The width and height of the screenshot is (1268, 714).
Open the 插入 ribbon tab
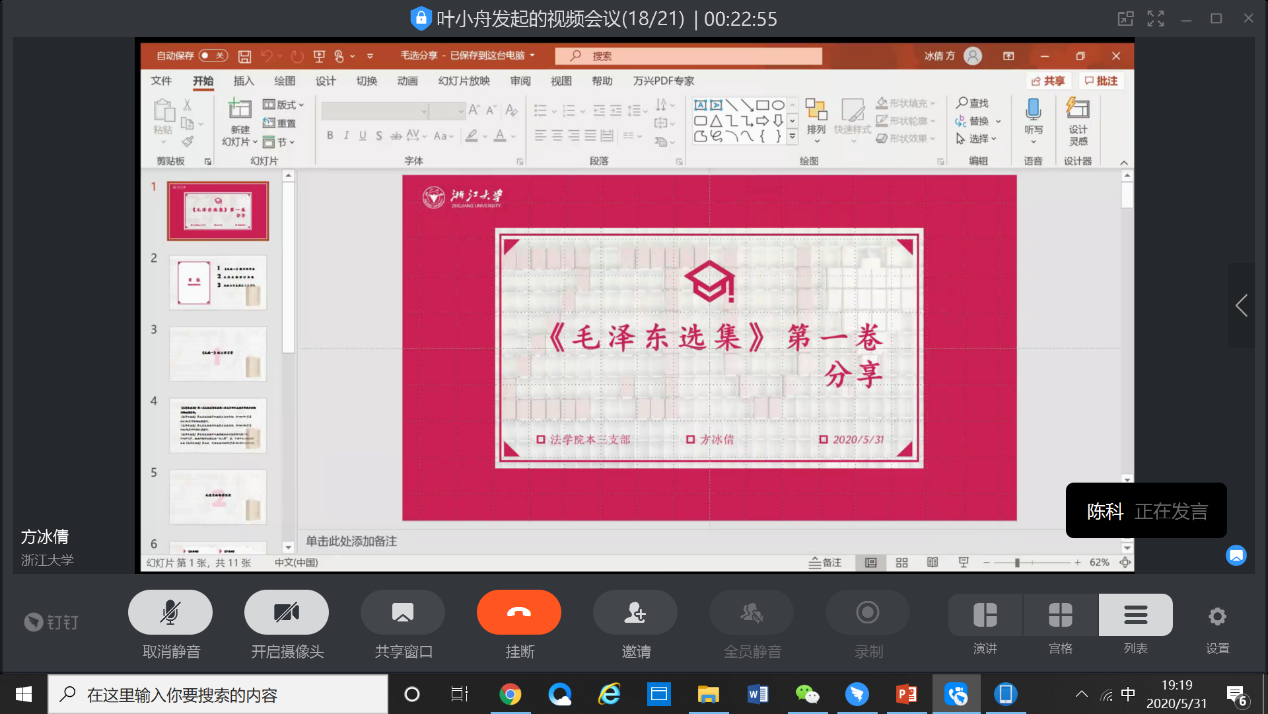point(244,81)
